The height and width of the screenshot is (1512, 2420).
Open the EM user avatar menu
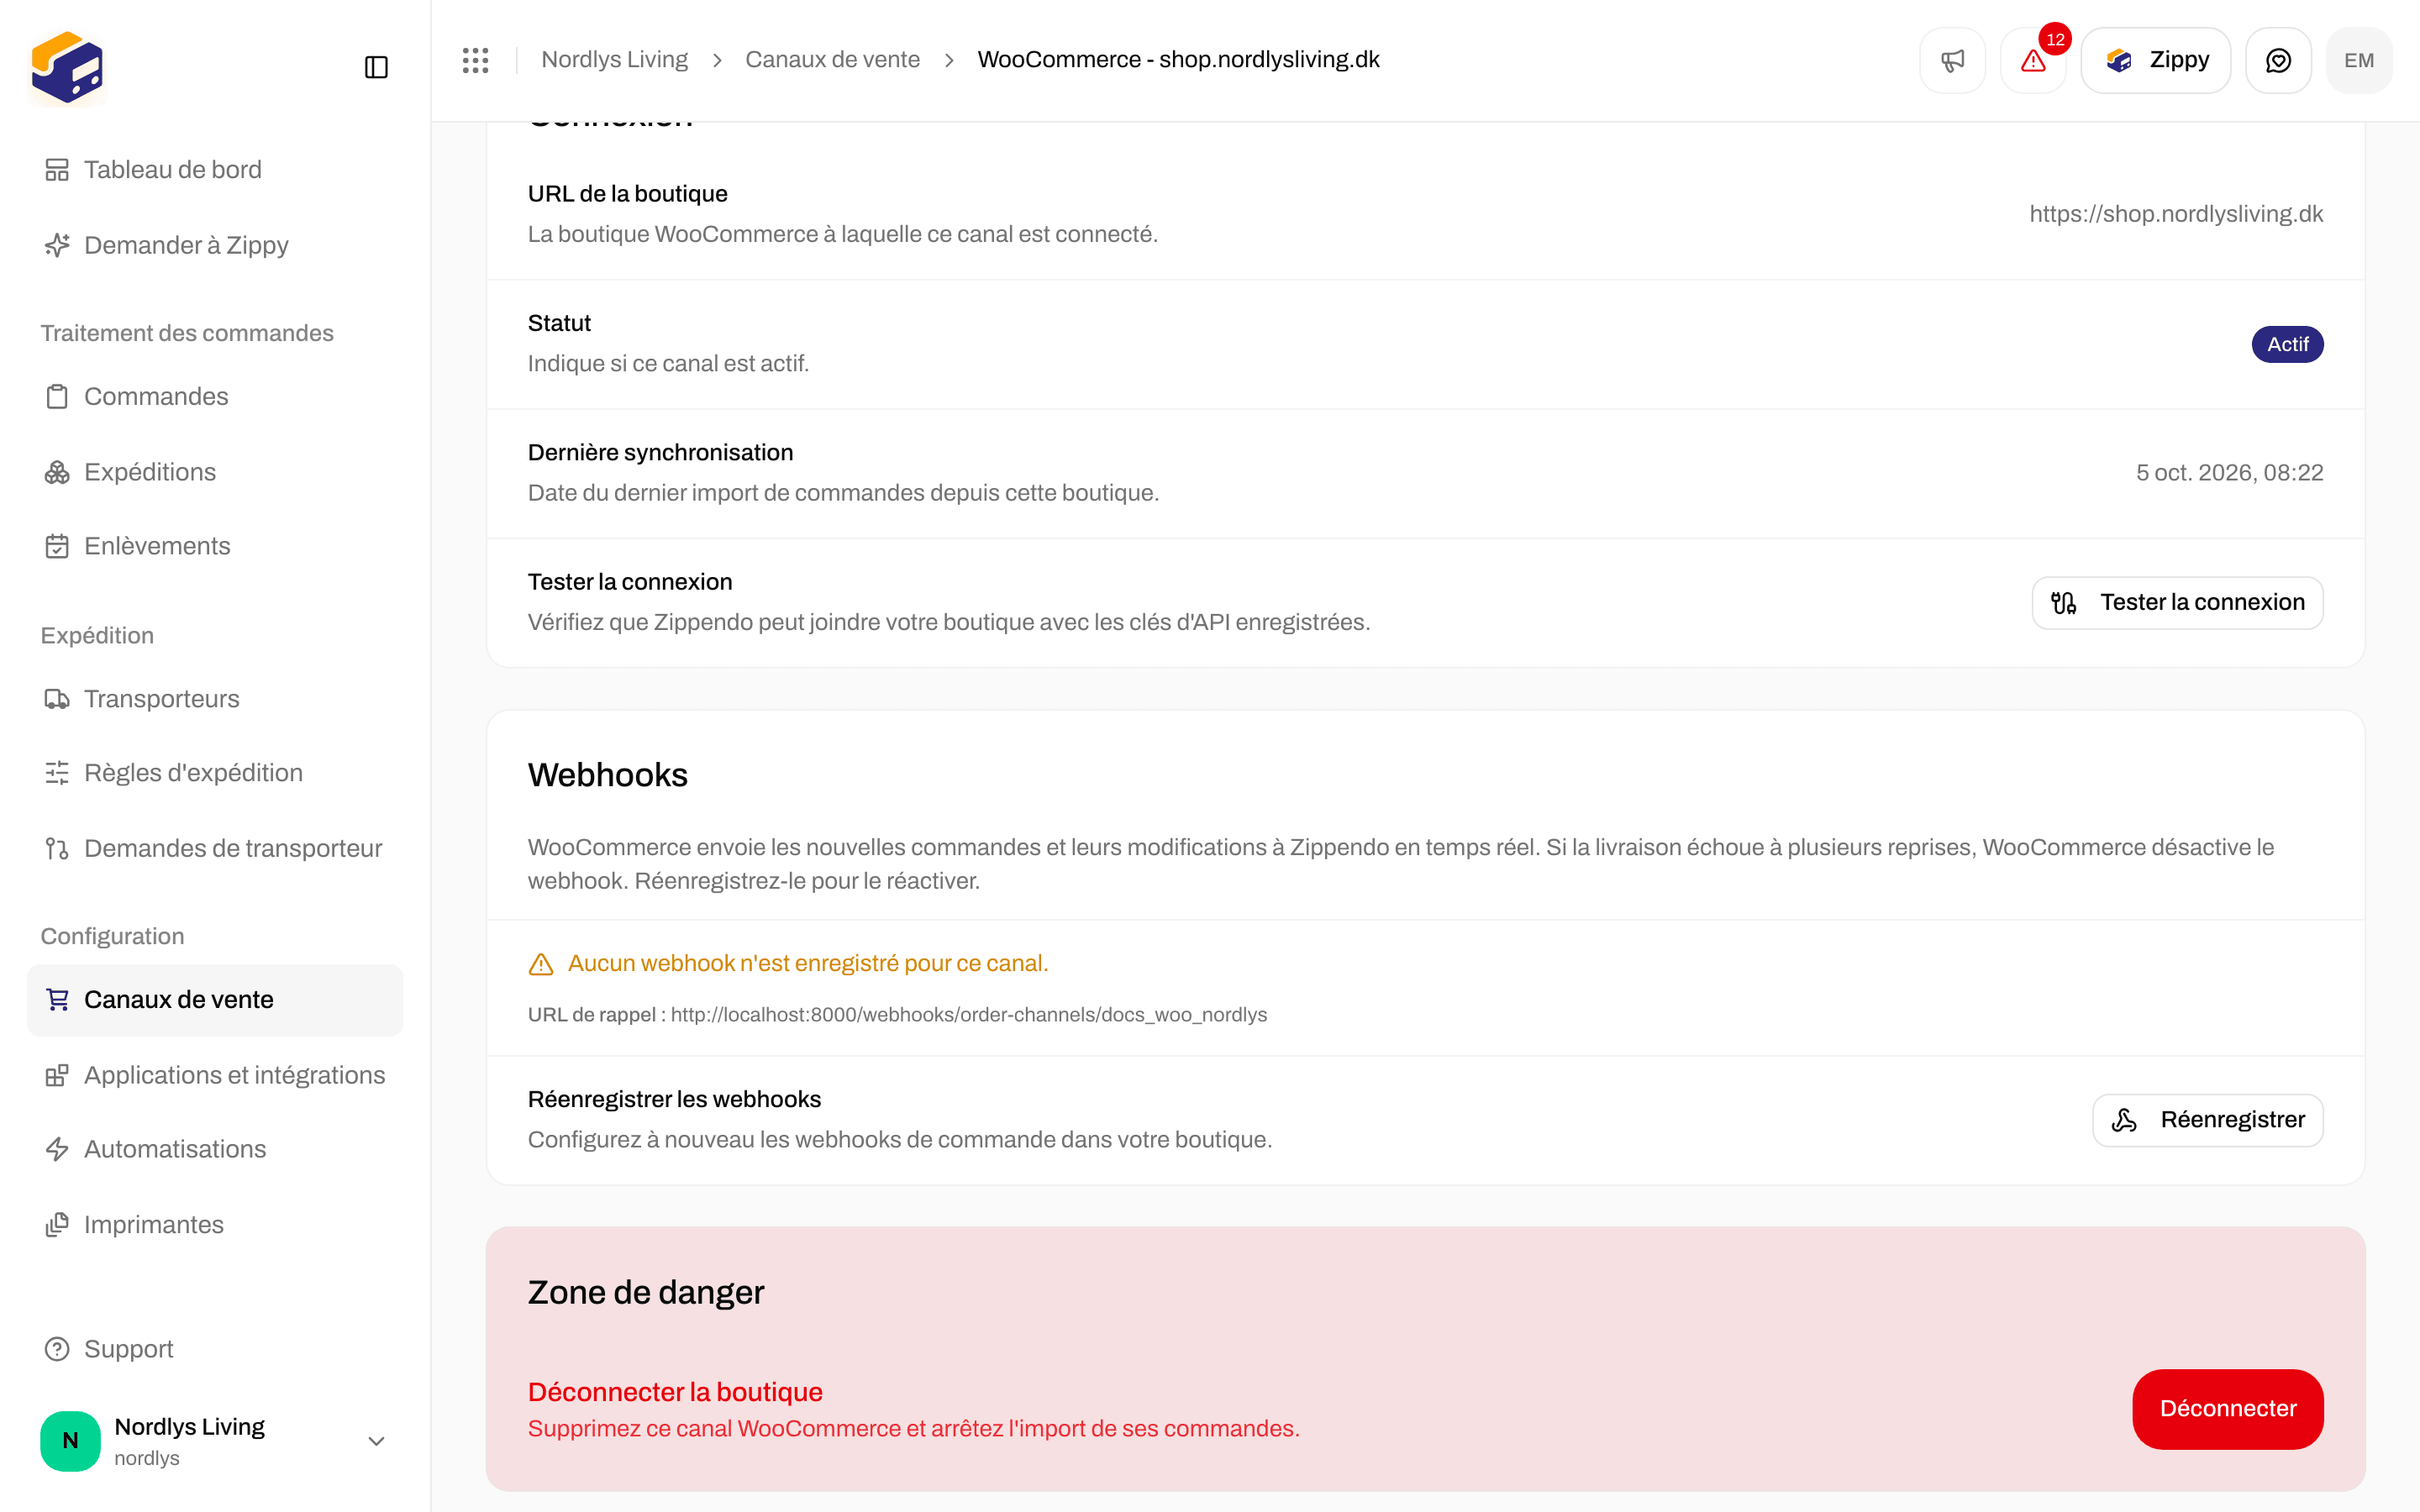2359,60
